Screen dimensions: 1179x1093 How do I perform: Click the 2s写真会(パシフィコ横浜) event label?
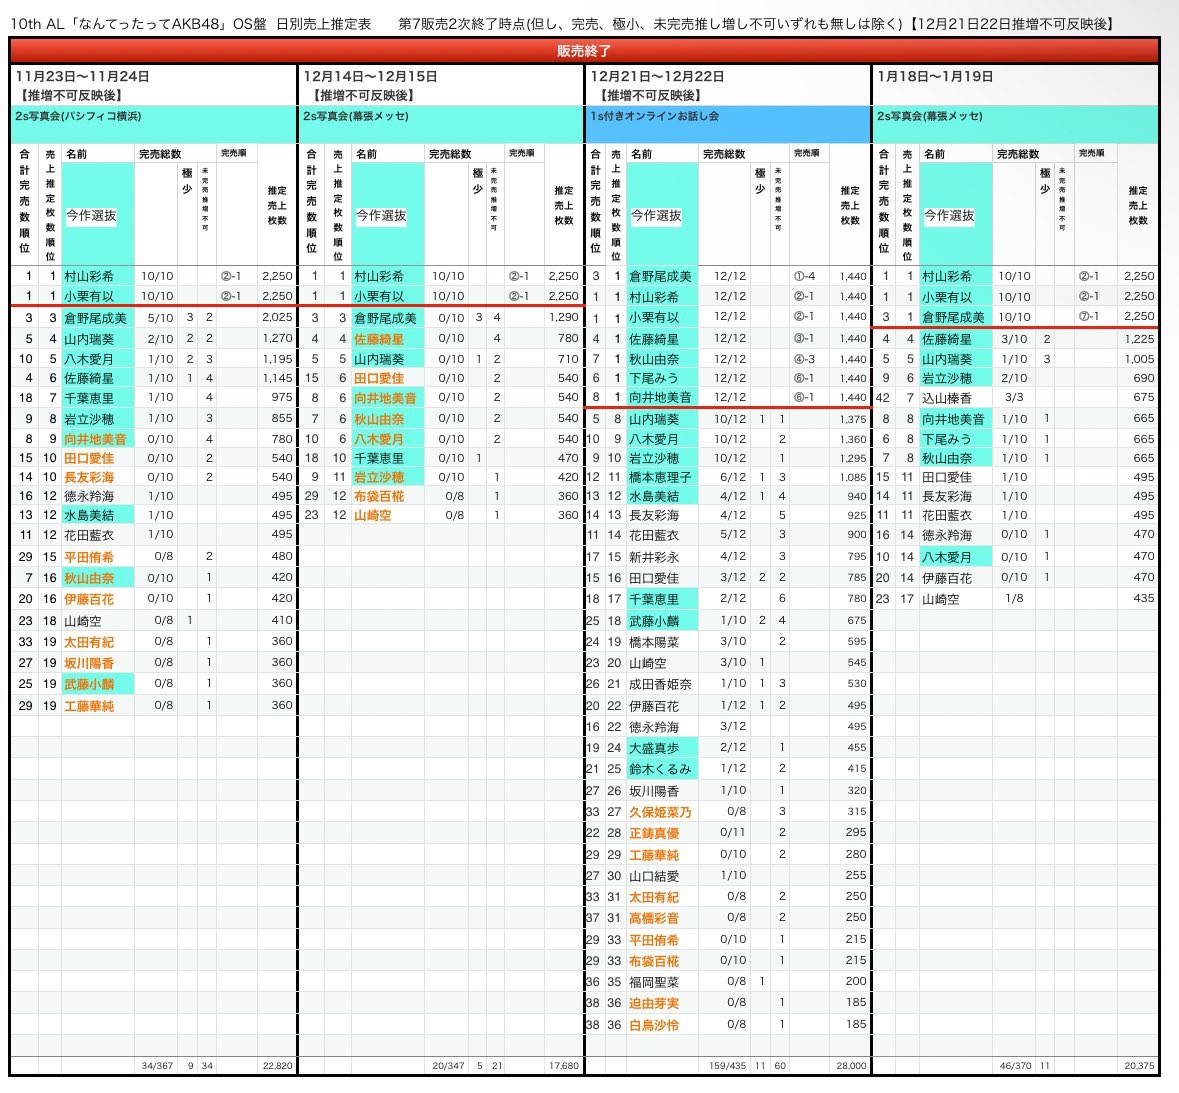[78, 116]
